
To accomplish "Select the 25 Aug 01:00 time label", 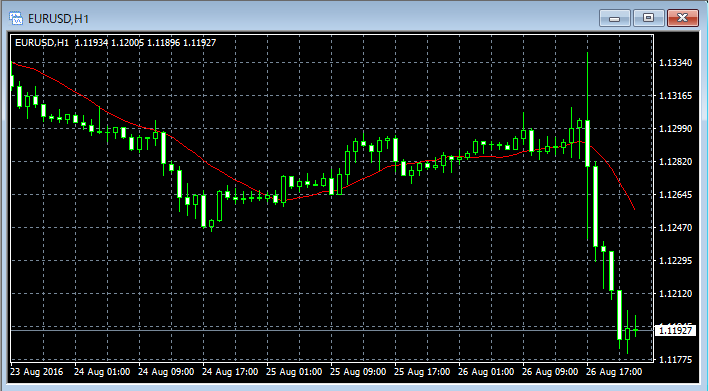I will 294,372.
